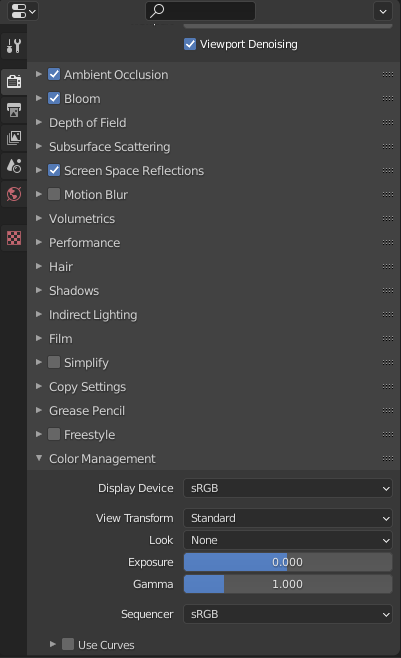The width and height of the screenshot is (401, 658).
Task: Open the Scene properties icon
Action: pos(14,166)
